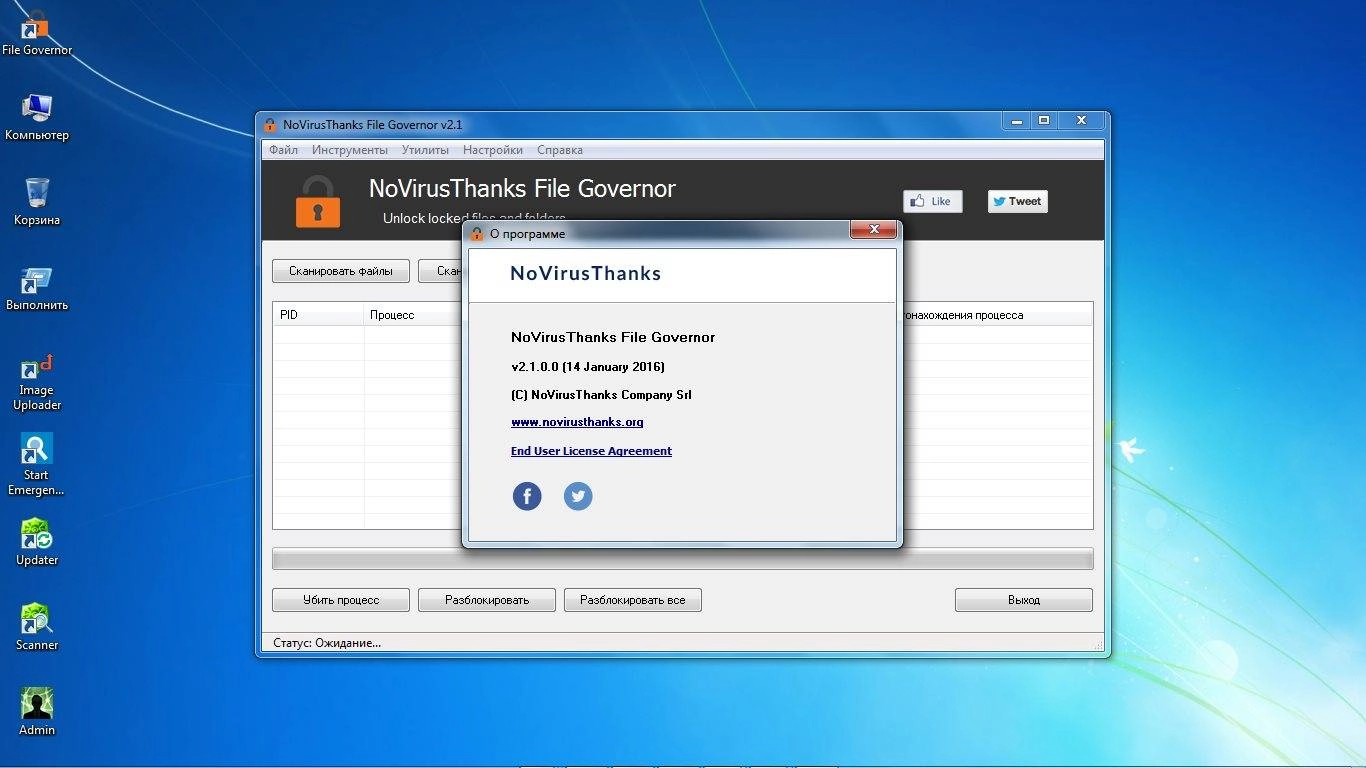Open the Компьютер desktop icon
The width and height of the screenshot is (1366, 768).
(x=37, y=117)
